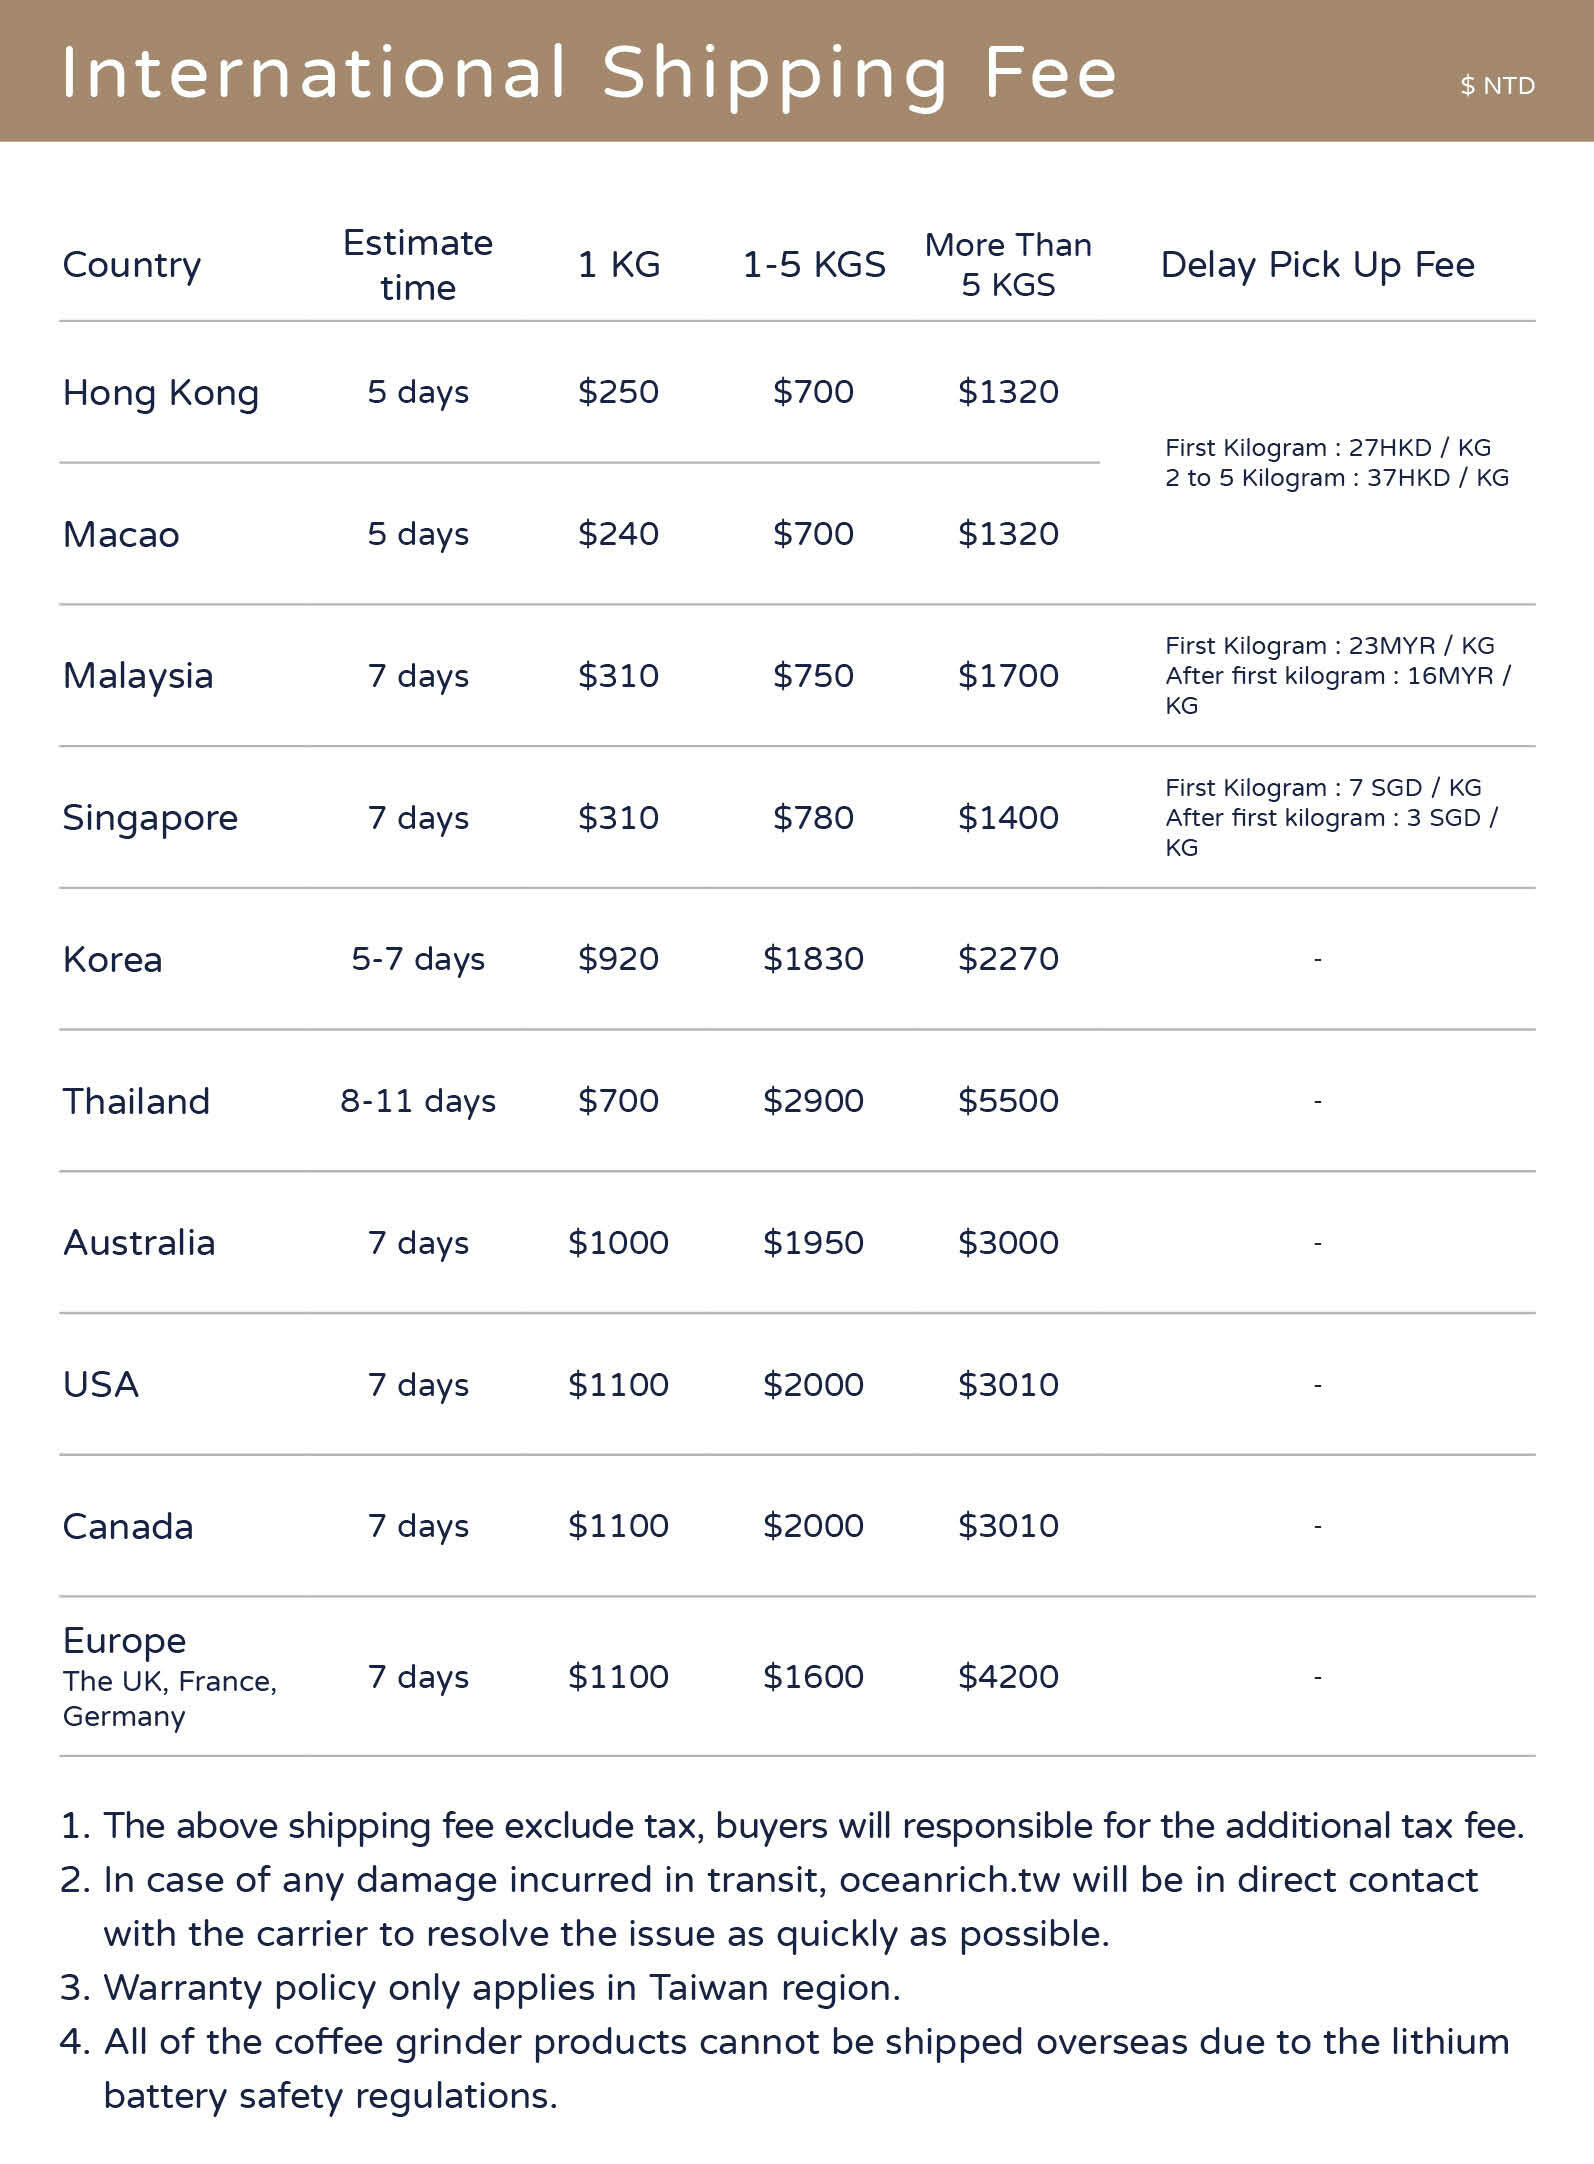Click Thailand's $5500 shipping fee

tap(1008, 1101)
